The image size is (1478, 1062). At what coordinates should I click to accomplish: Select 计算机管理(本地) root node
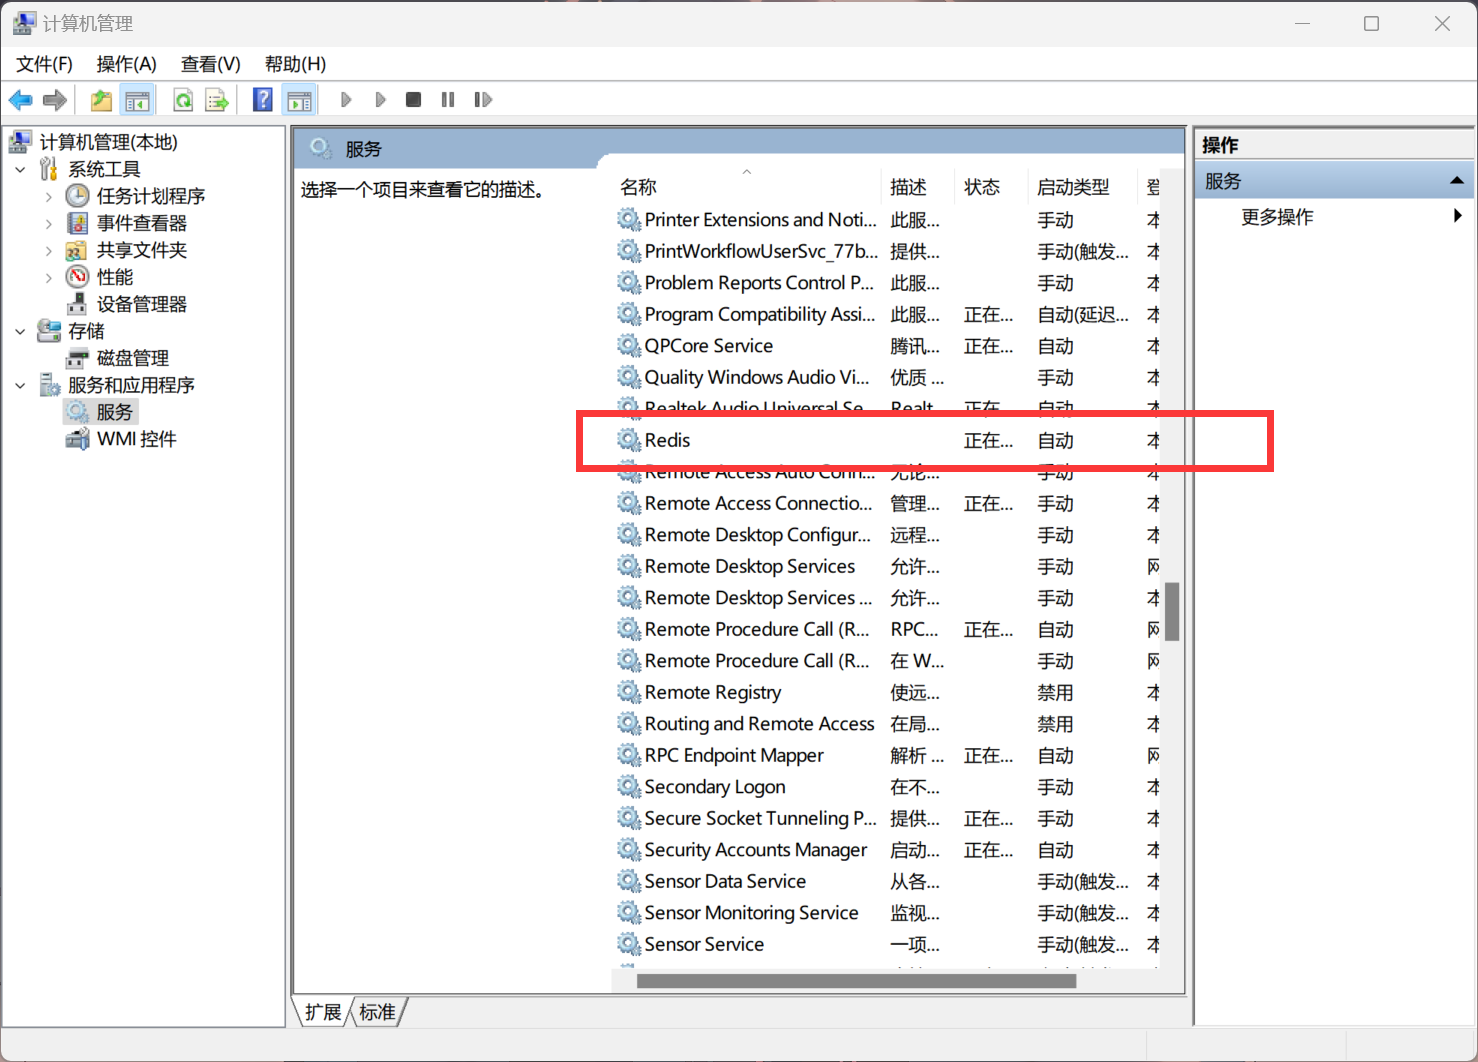(108, 142)
